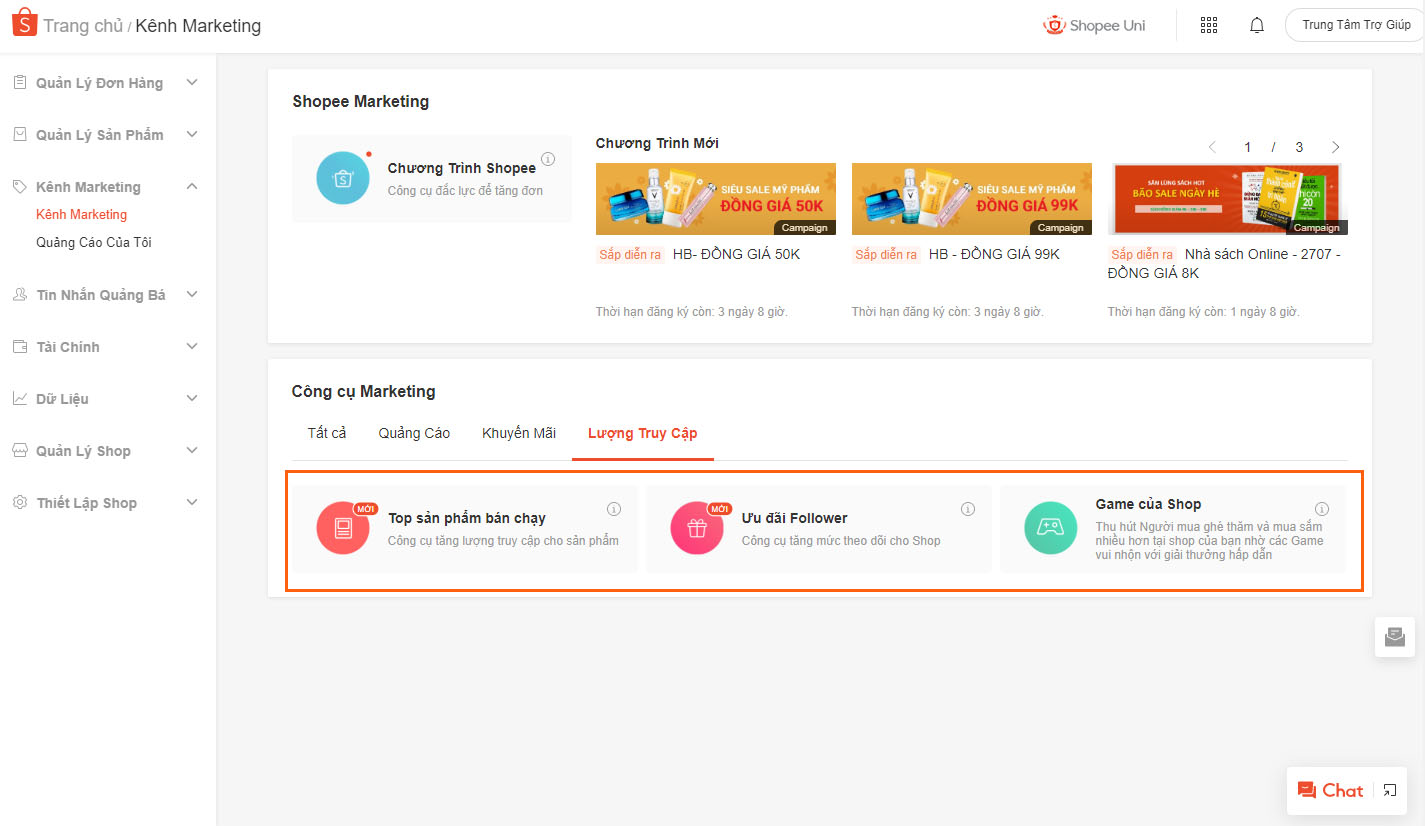Switch to the Khuyến Mãi tab
Image resolution: width=1425 pixels, height=826 pixels.
pos(519,433)
